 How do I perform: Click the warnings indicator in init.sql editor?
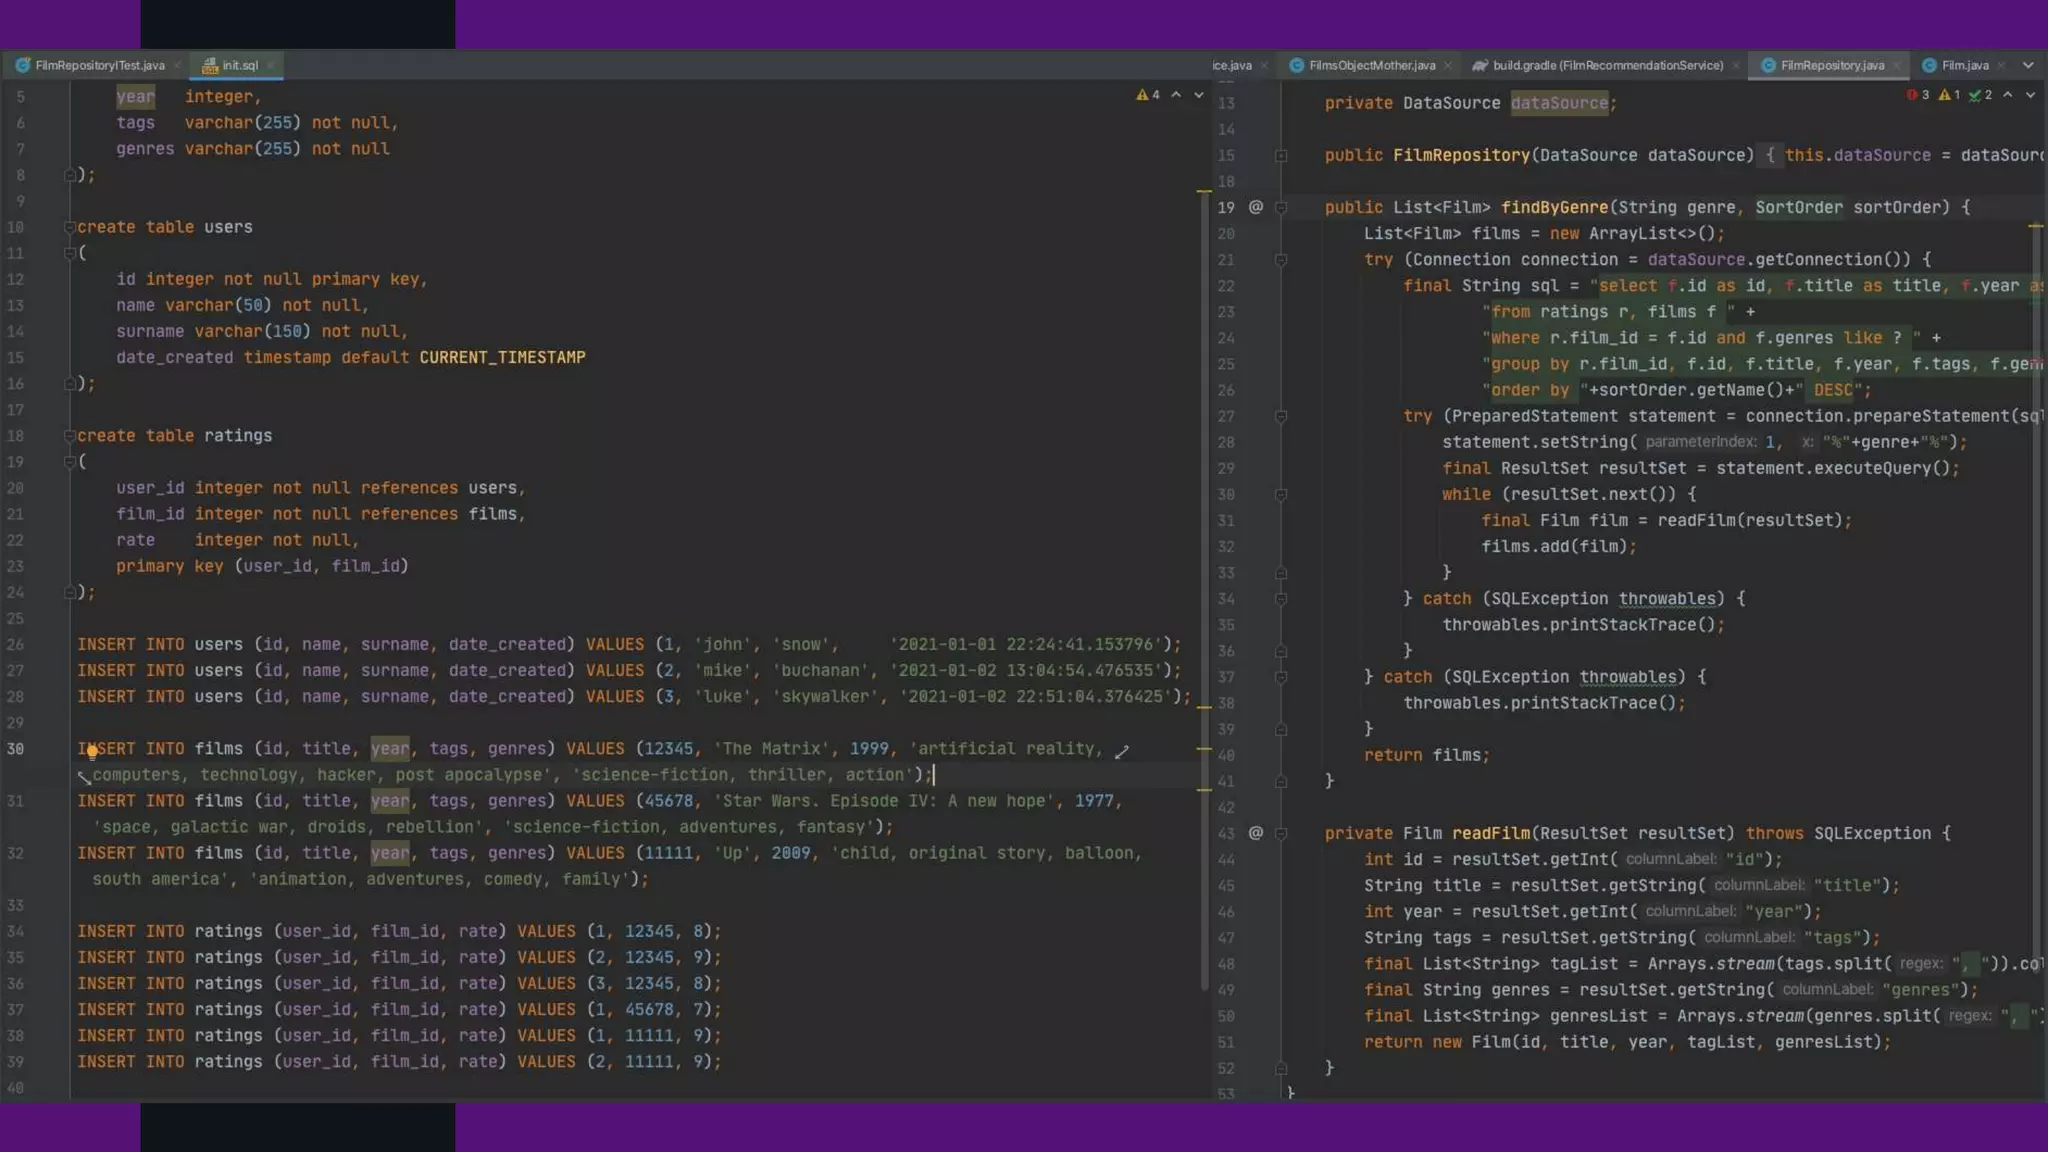1148,95
